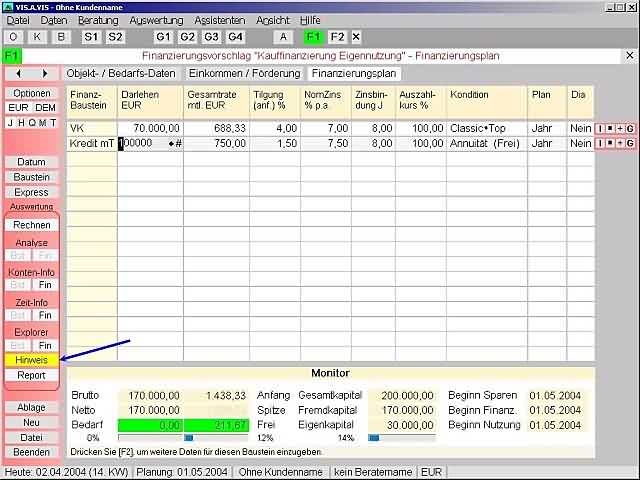Viewport: 640px width, 480px height.
Task: Click the right navigation arrow
Action: coord(45,73)
